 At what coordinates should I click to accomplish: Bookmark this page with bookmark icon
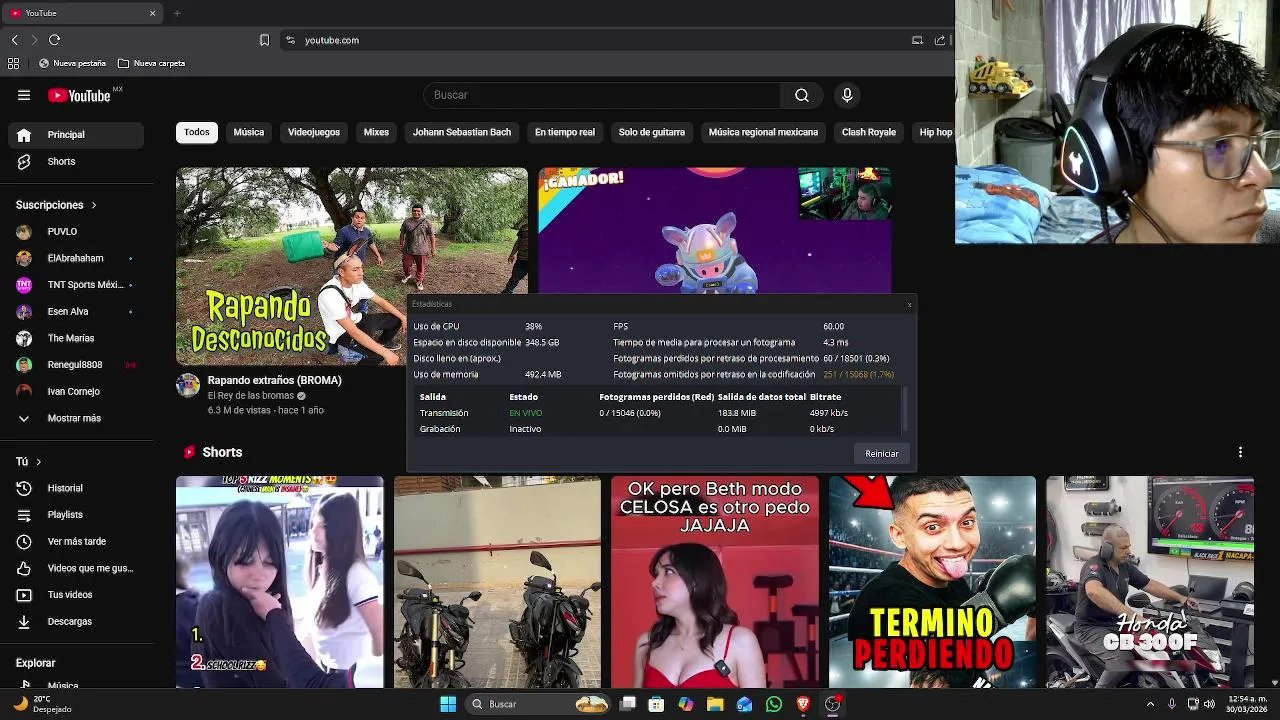(264, 40)
